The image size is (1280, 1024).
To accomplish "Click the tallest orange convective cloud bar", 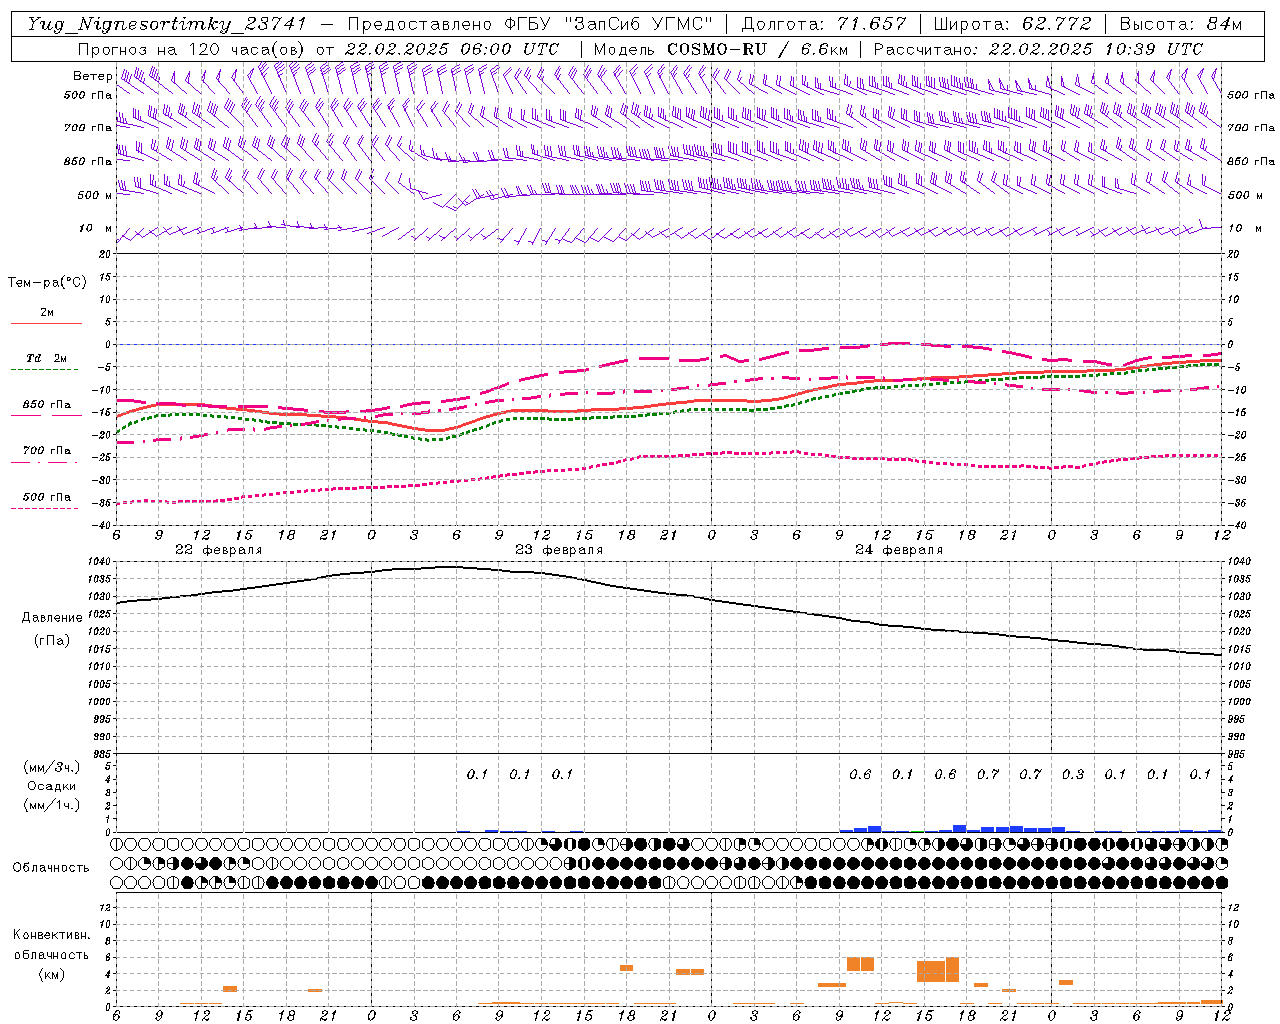I will pyautogui.click(x=952, y=970).
